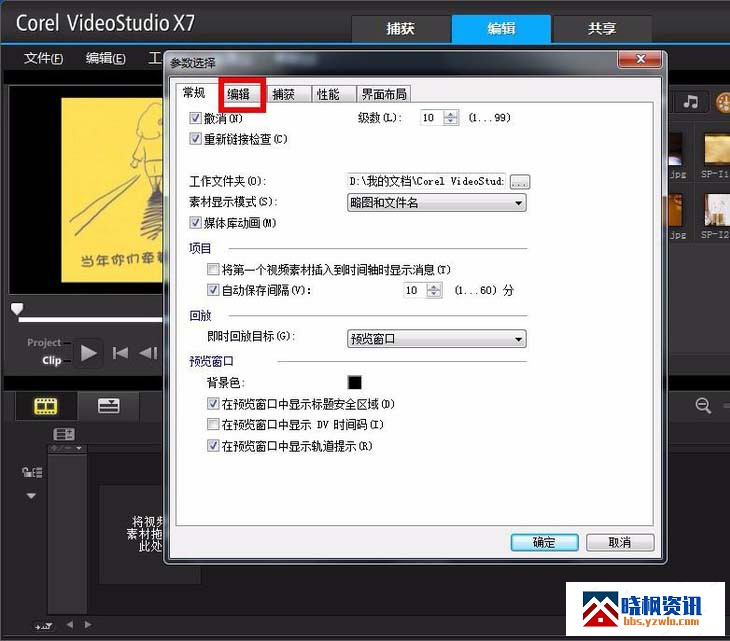
Task: Switch to Storyboard view icon
Action: point(46,406)
